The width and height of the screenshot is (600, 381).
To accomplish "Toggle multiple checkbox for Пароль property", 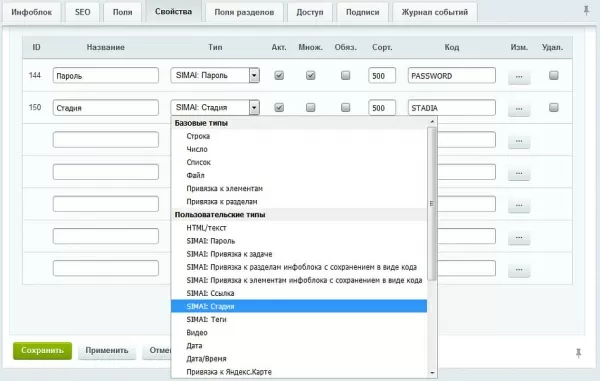I will click(x=311, y=75).
